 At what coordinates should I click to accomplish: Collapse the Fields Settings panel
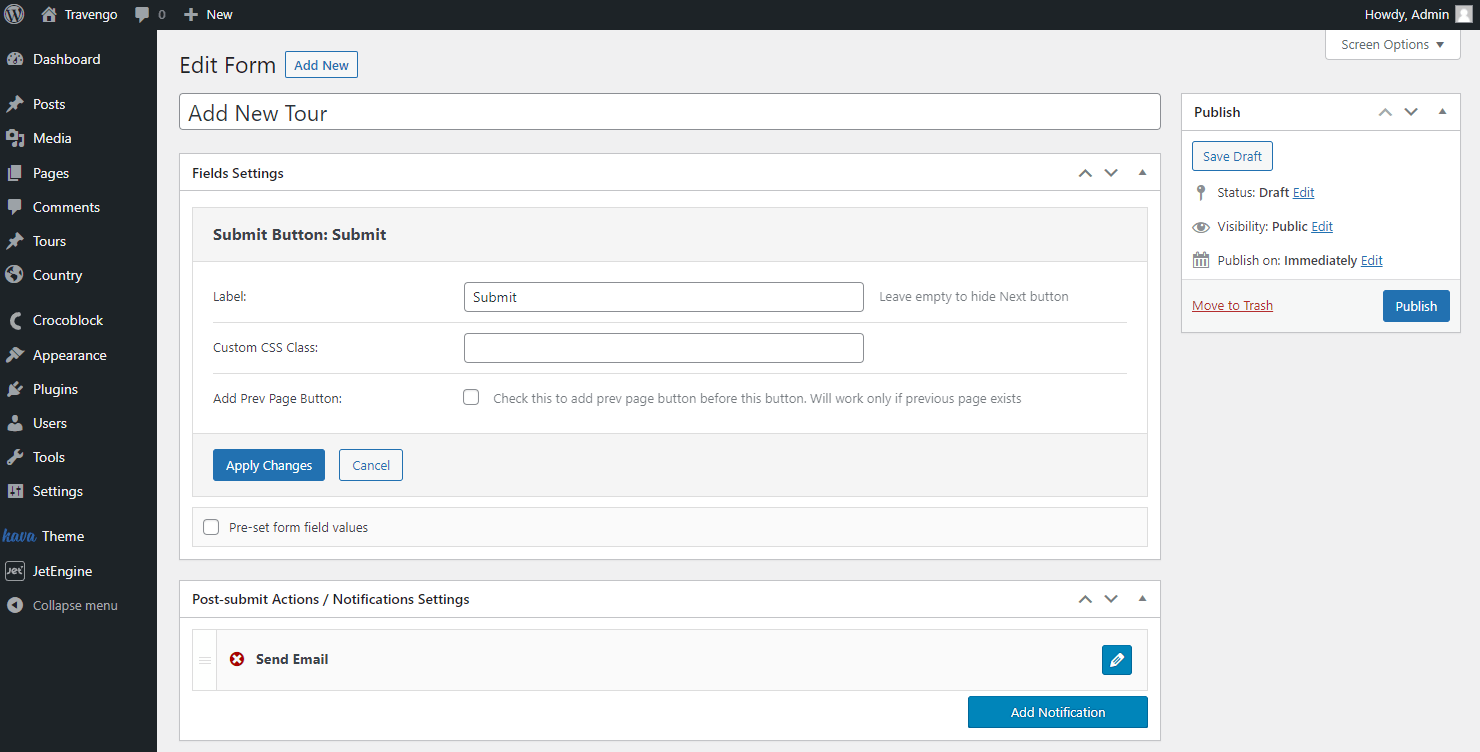(x=1142, y=172)
